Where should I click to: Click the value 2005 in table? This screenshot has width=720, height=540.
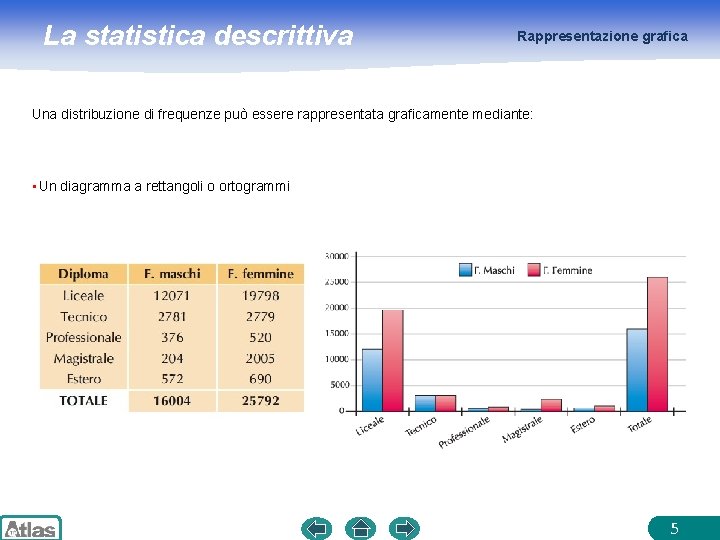pos(260,358)
